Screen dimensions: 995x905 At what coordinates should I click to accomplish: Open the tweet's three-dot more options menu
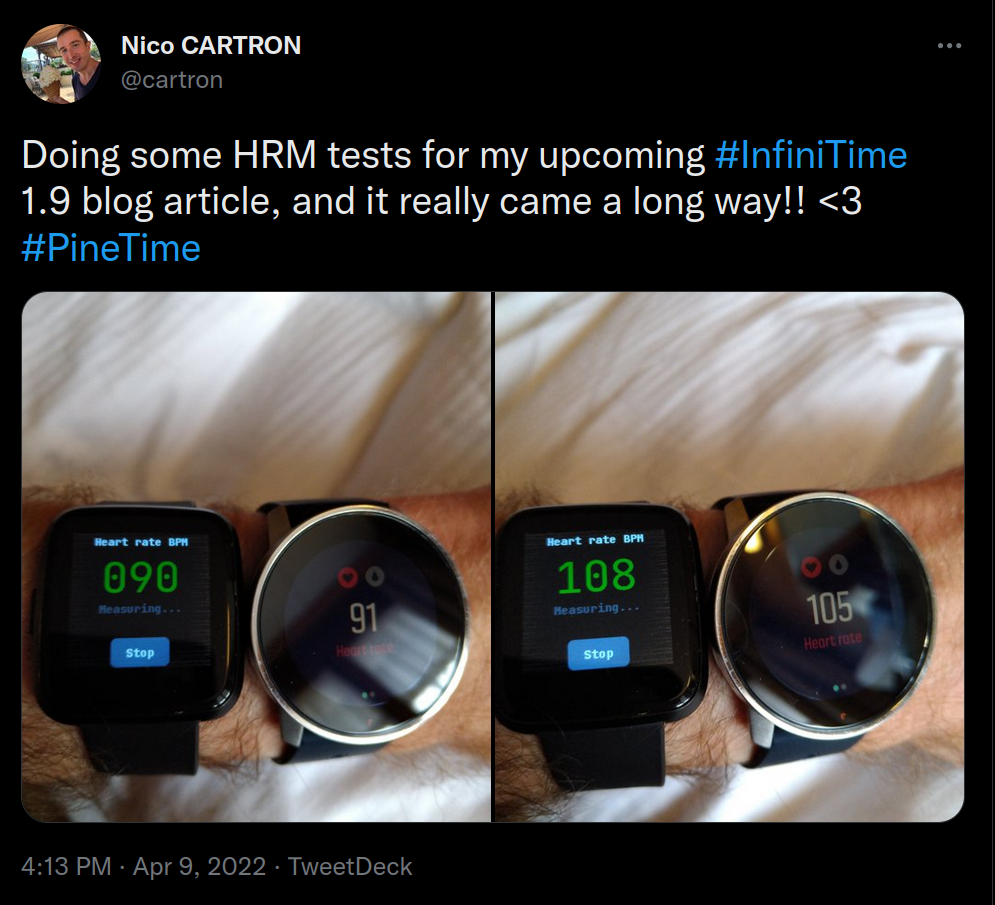pyautogui.click(x=949, y=46)
